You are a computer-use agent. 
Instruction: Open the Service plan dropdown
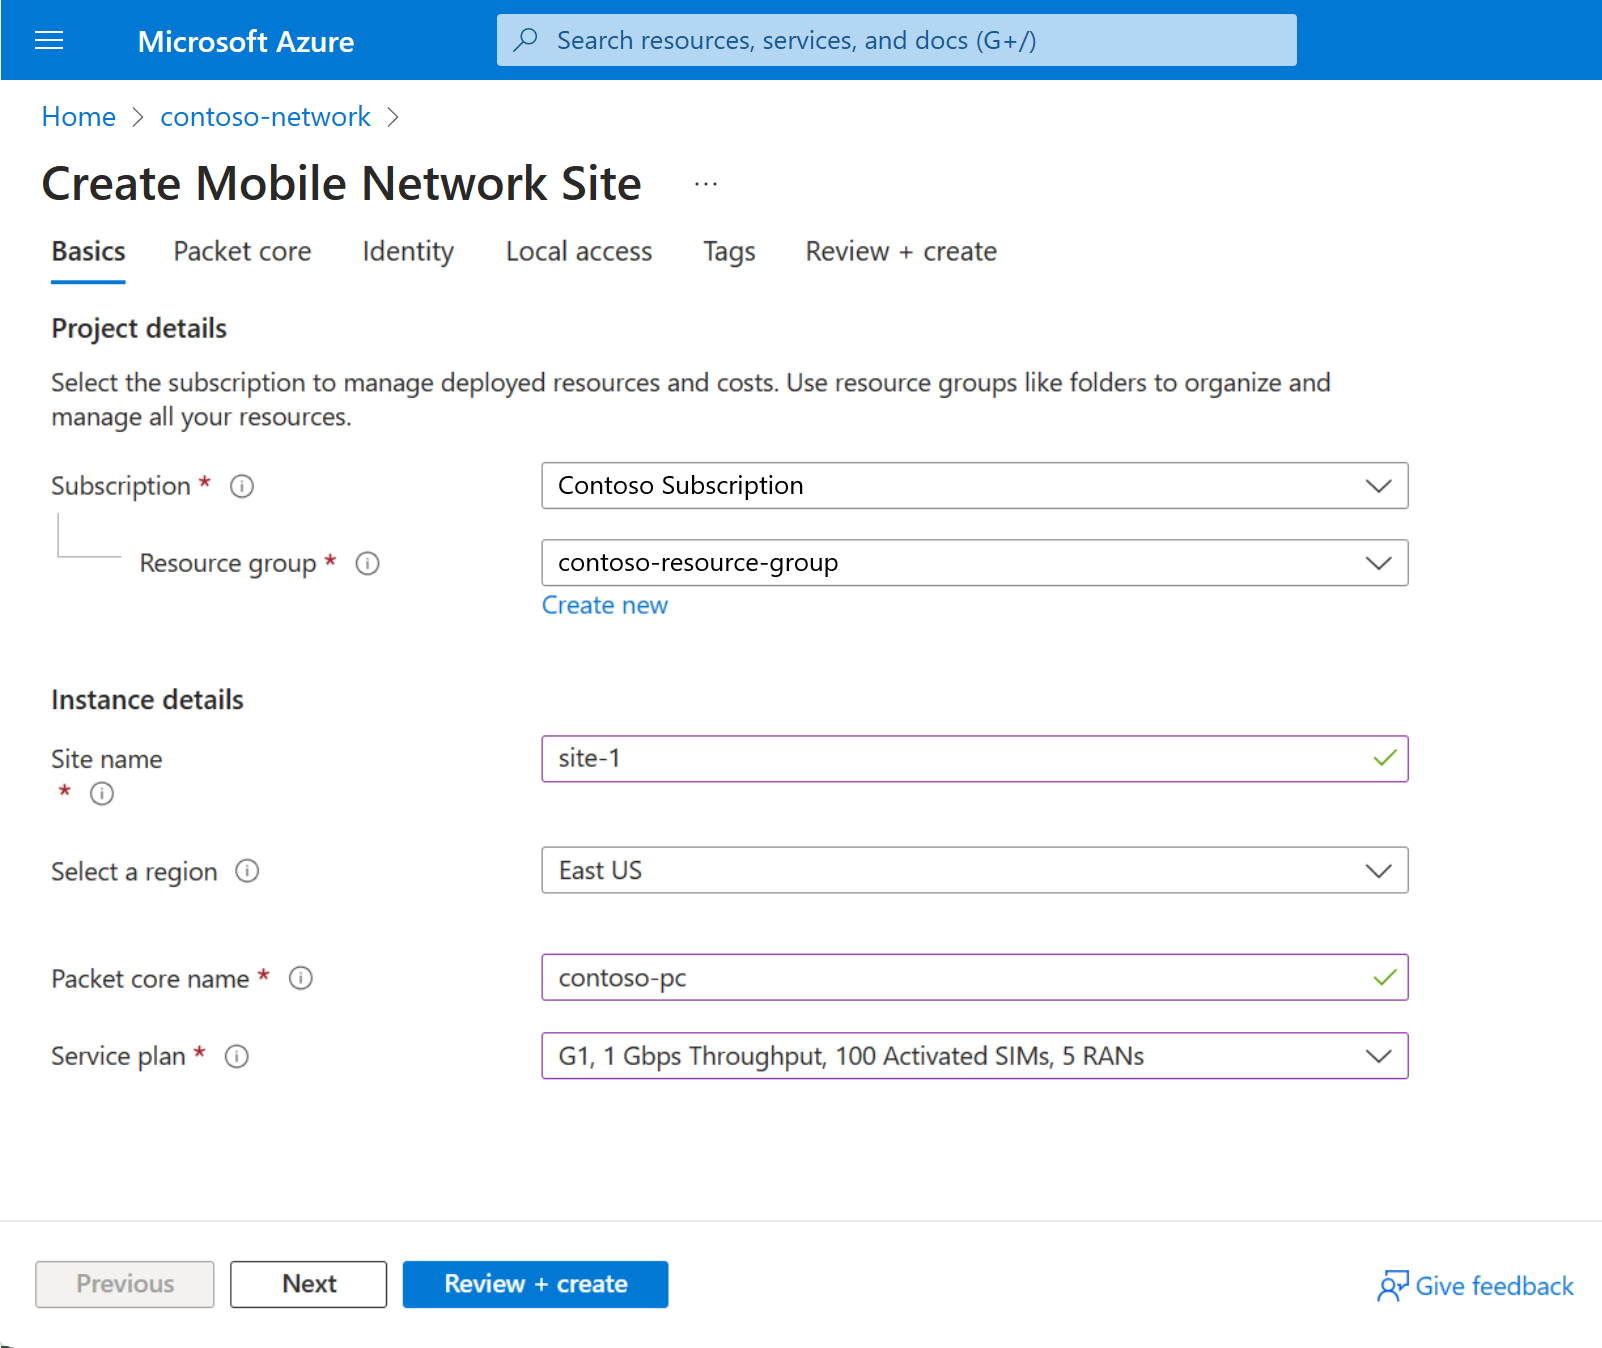point(1379,1056)
